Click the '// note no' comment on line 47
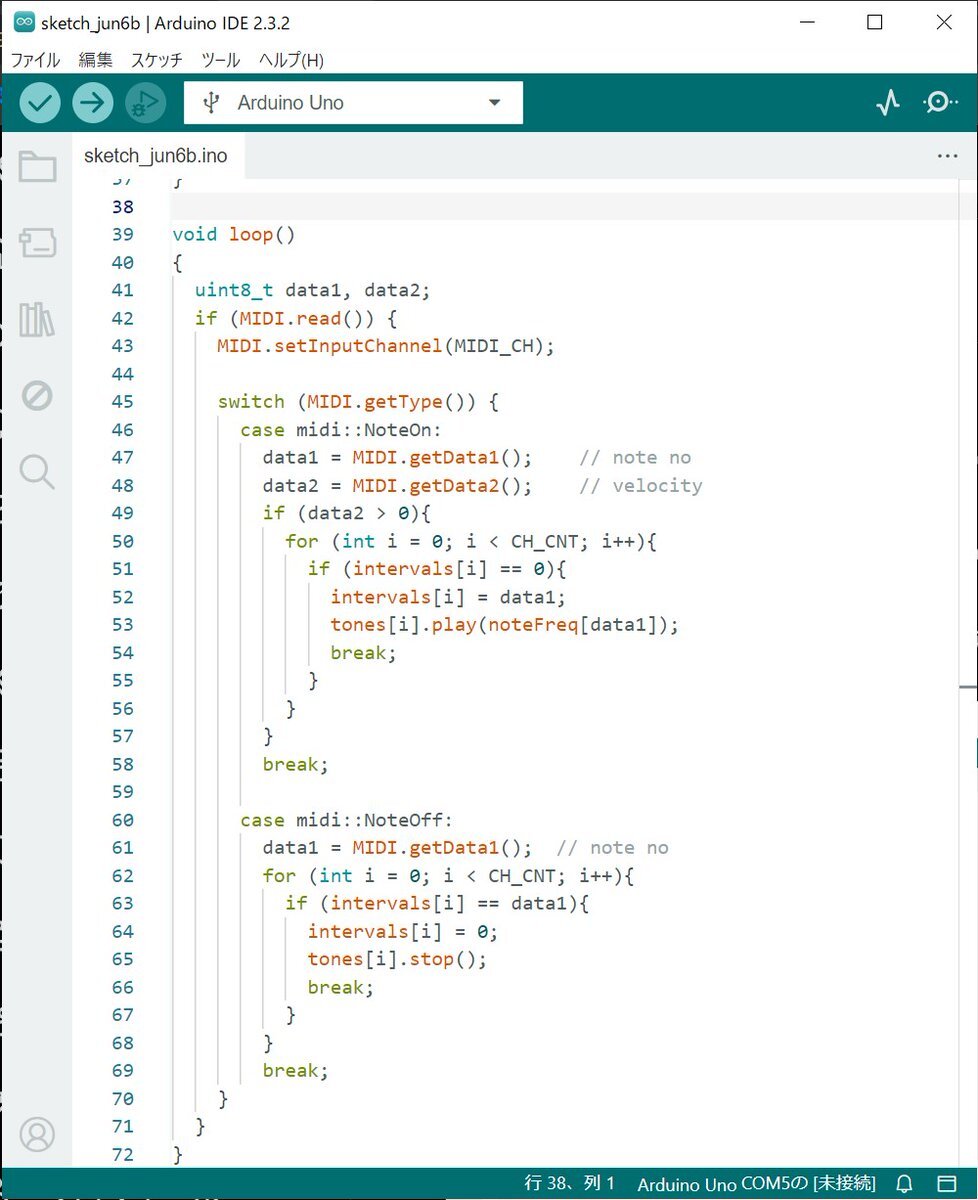 (635, 458)
